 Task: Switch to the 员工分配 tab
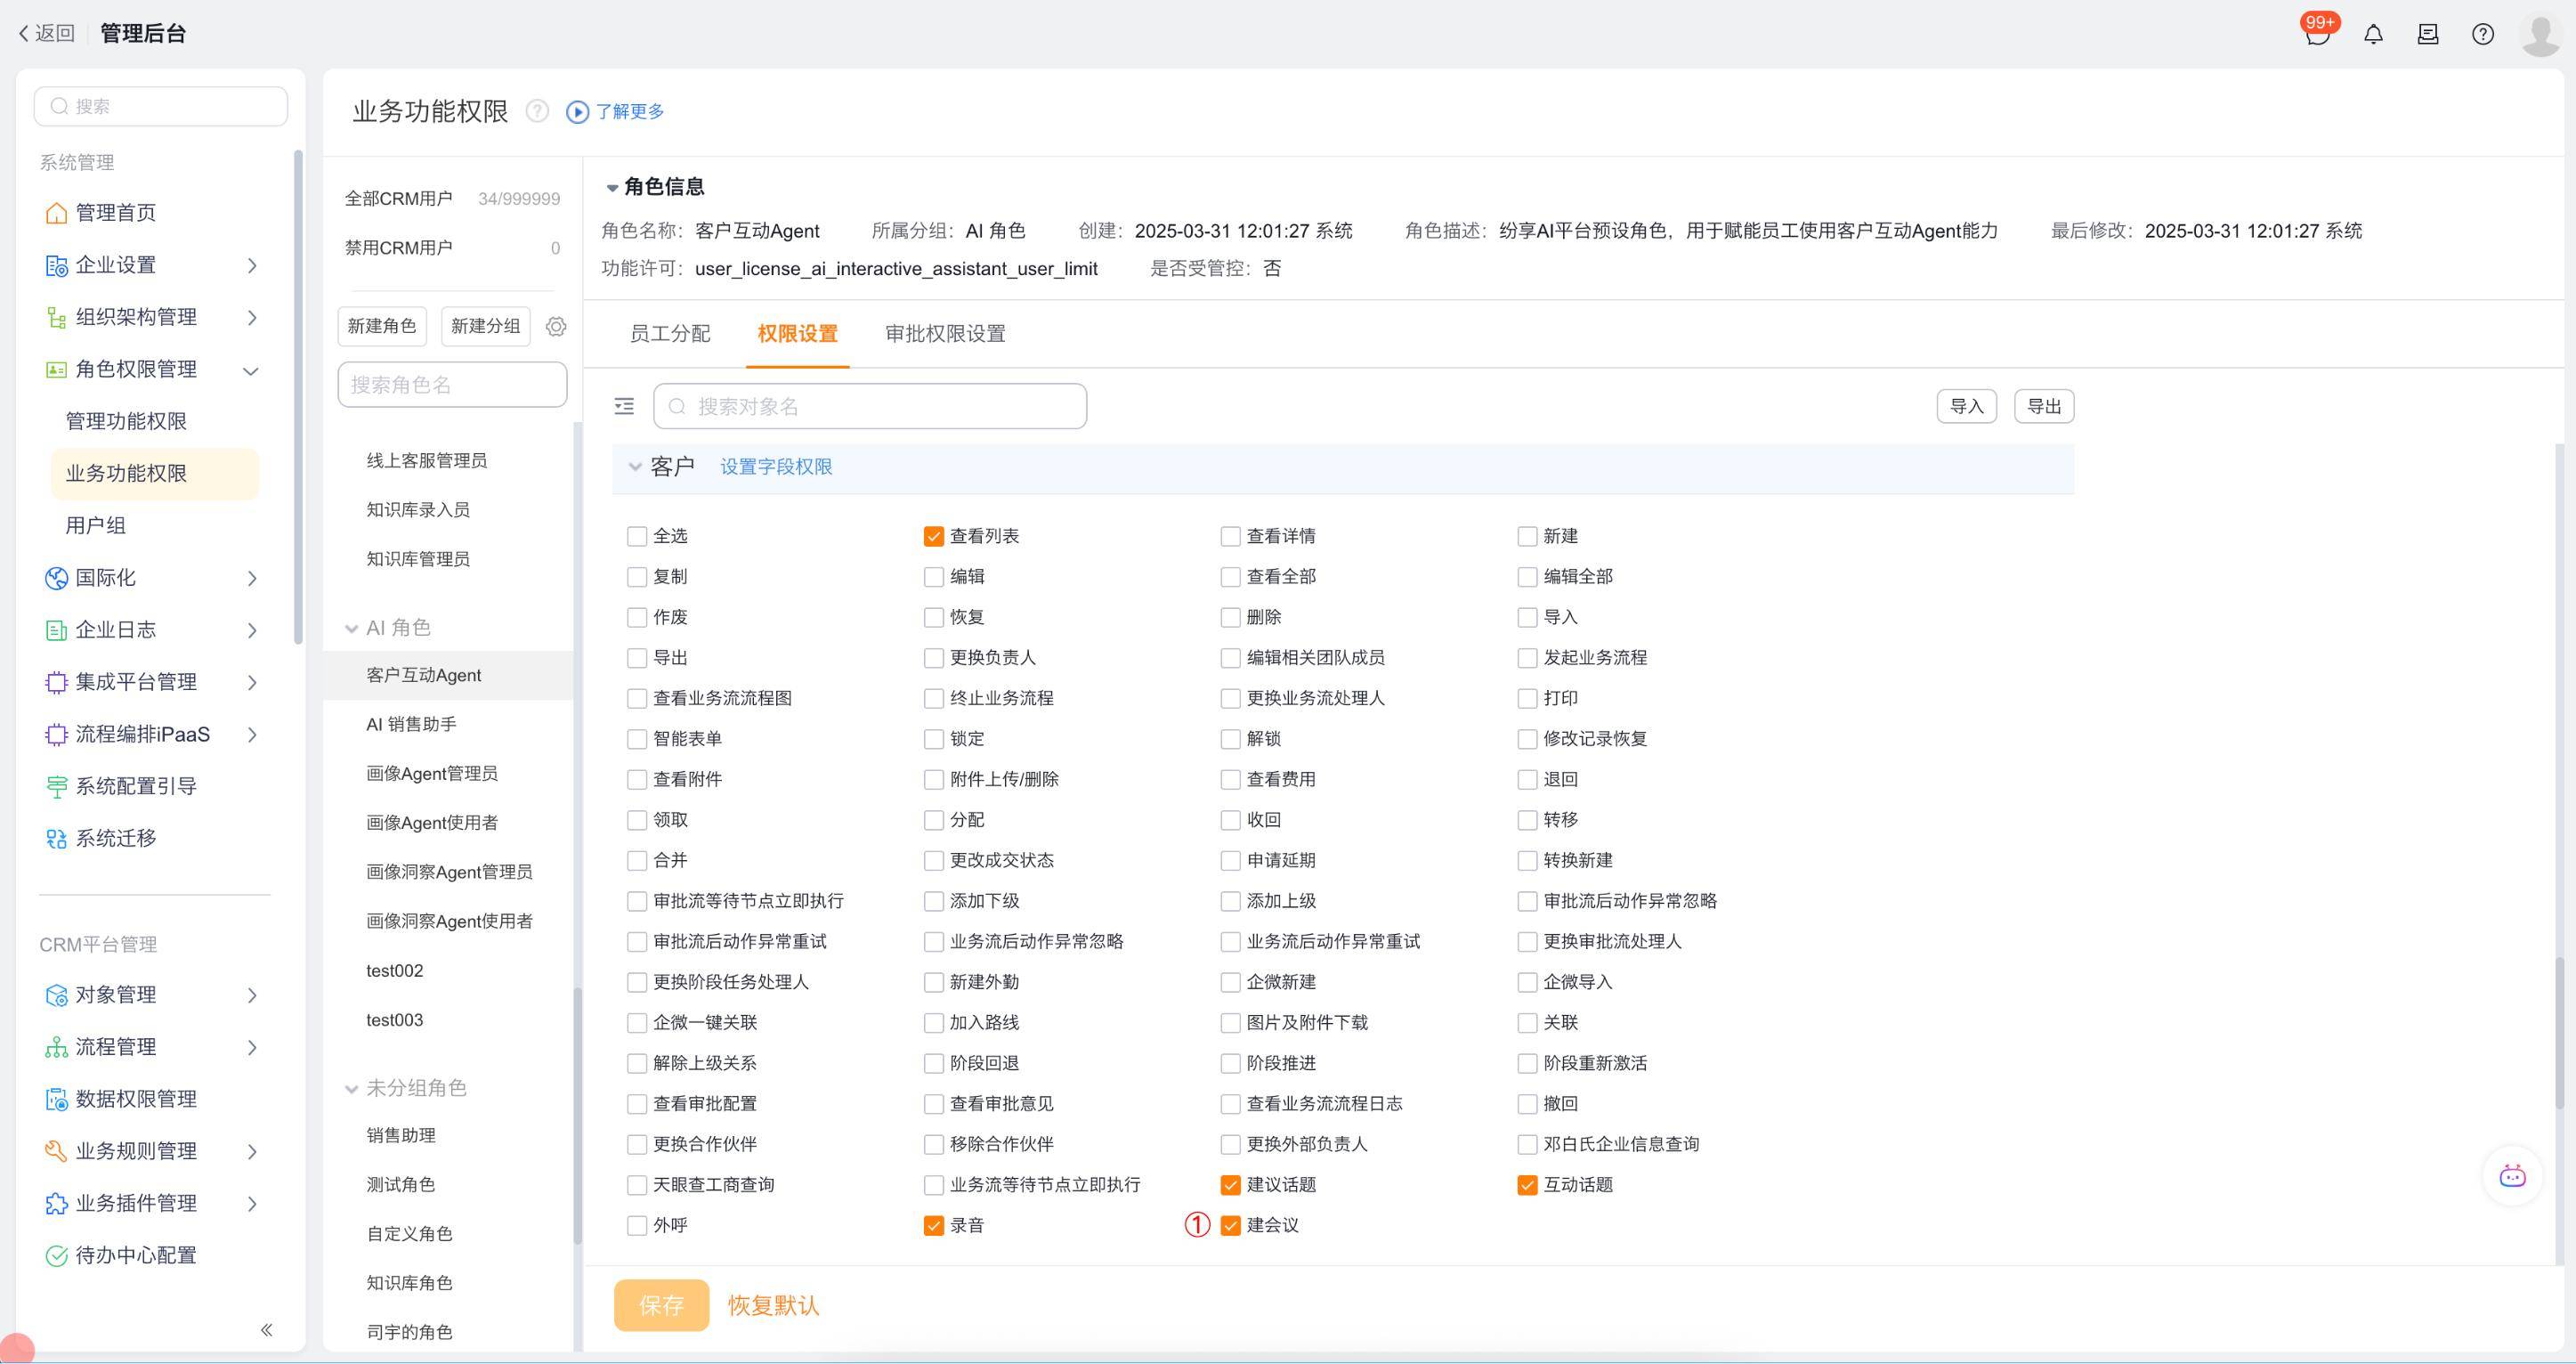point(670,334)
